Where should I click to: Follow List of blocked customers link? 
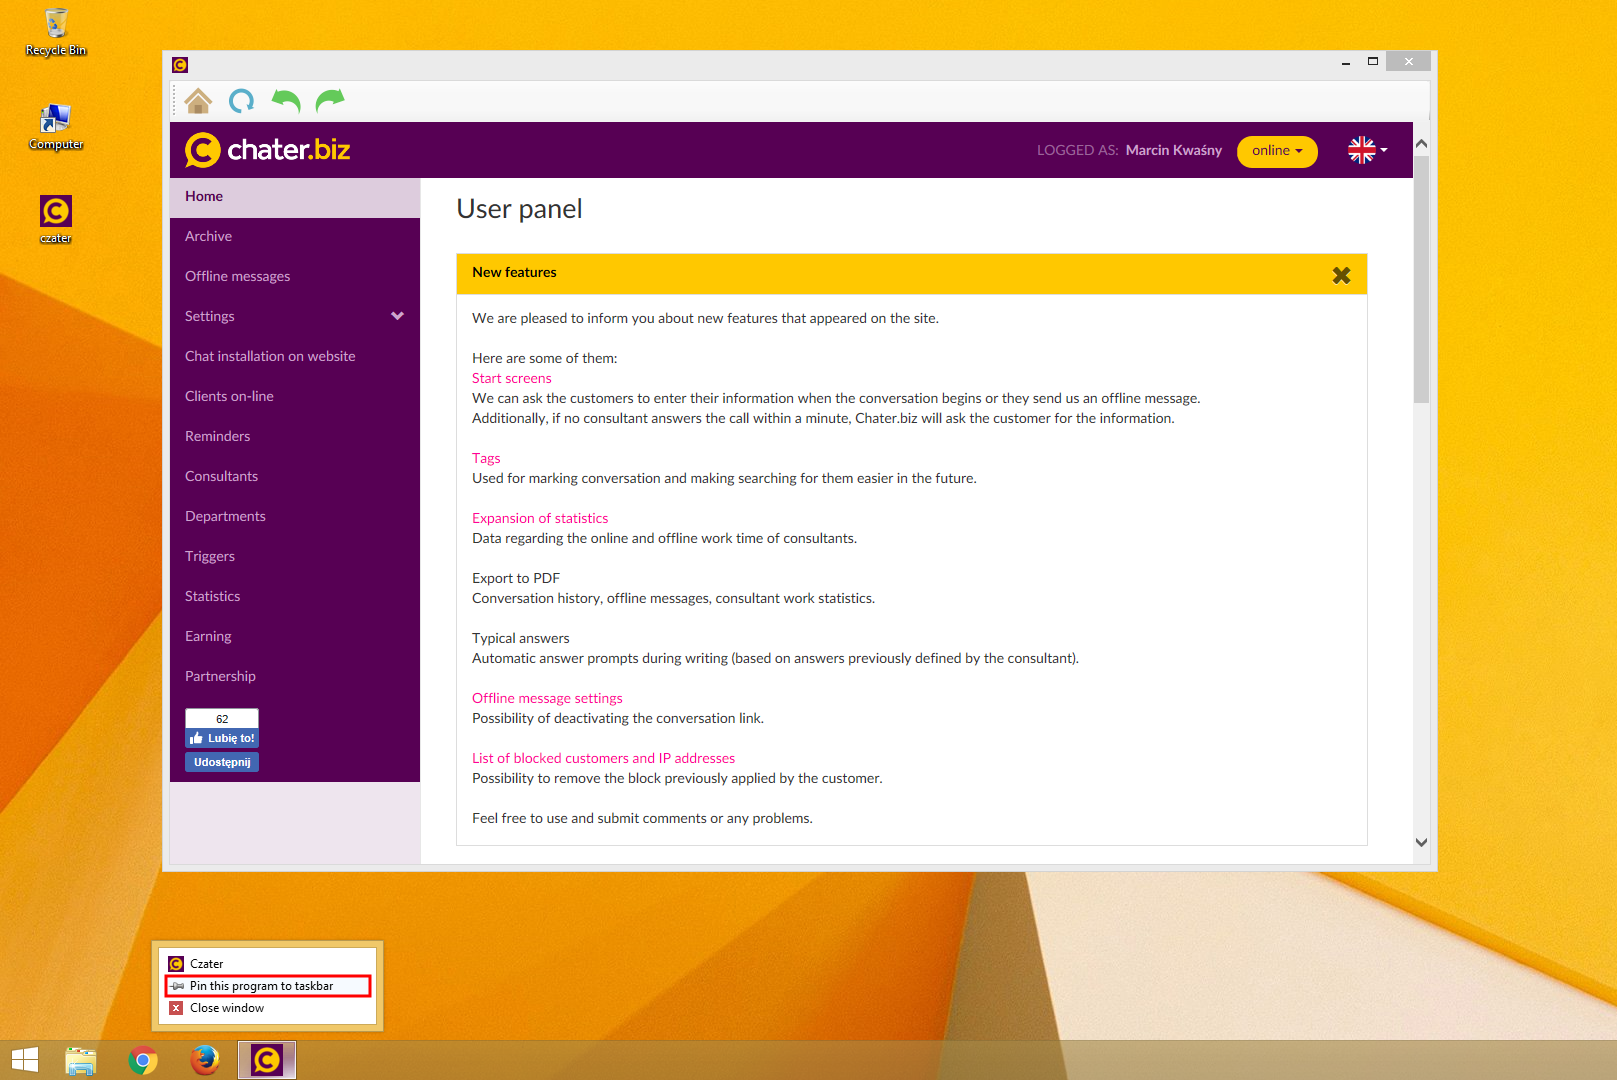coord(603,758)
